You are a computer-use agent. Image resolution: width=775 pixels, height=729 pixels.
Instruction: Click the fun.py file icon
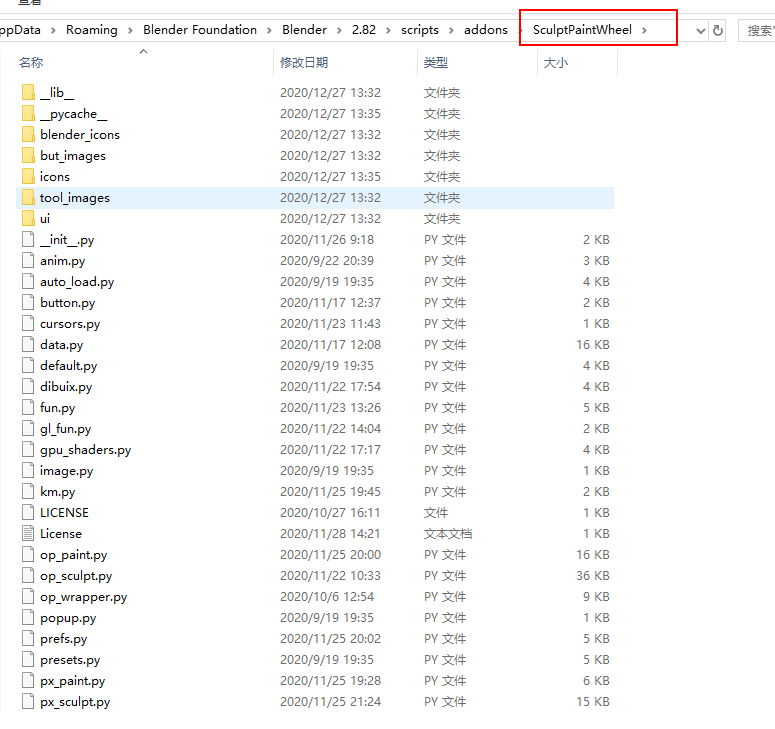click(x=28, y=407)
